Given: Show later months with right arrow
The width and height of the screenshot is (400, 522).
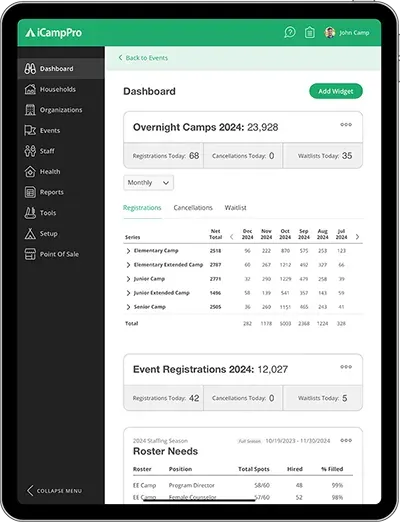Looking at the screenshot, I should (x=357, y=237).
